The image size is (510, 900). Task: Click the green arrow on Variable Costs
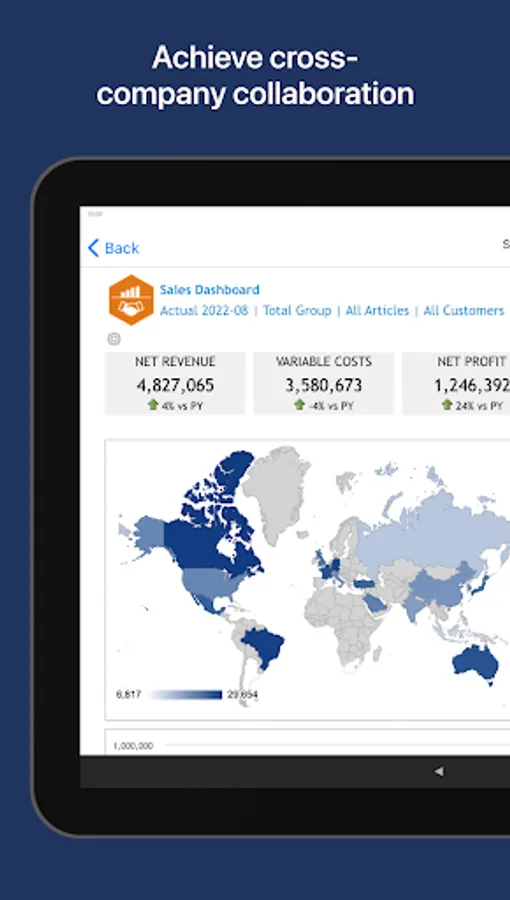coord(299,405)
